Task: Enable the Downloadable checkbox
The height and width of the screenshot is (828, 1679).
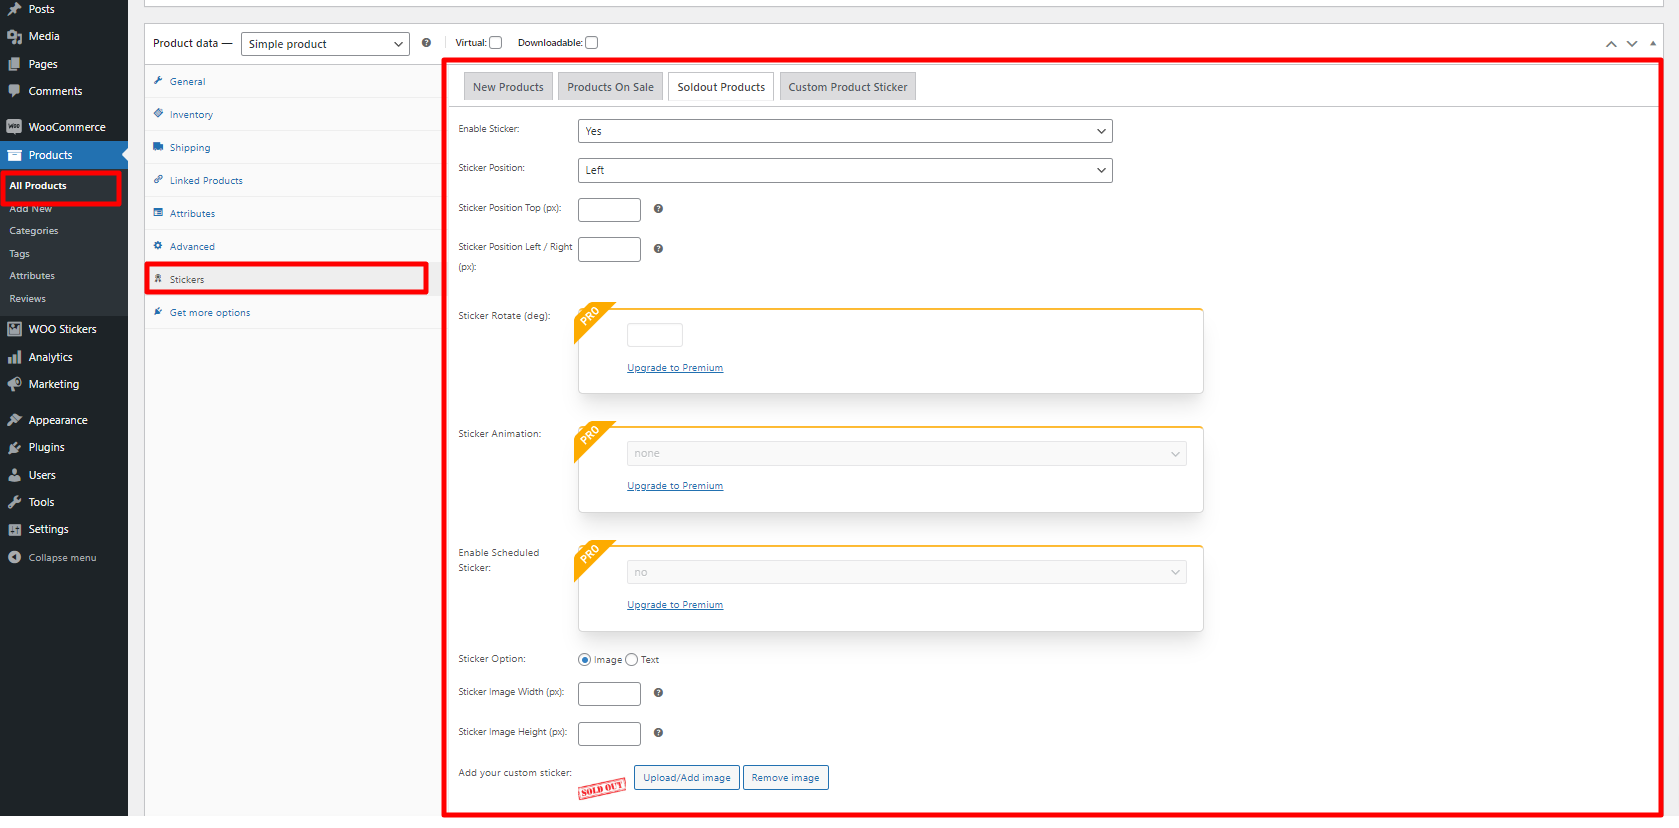Action: coord(591,43)
